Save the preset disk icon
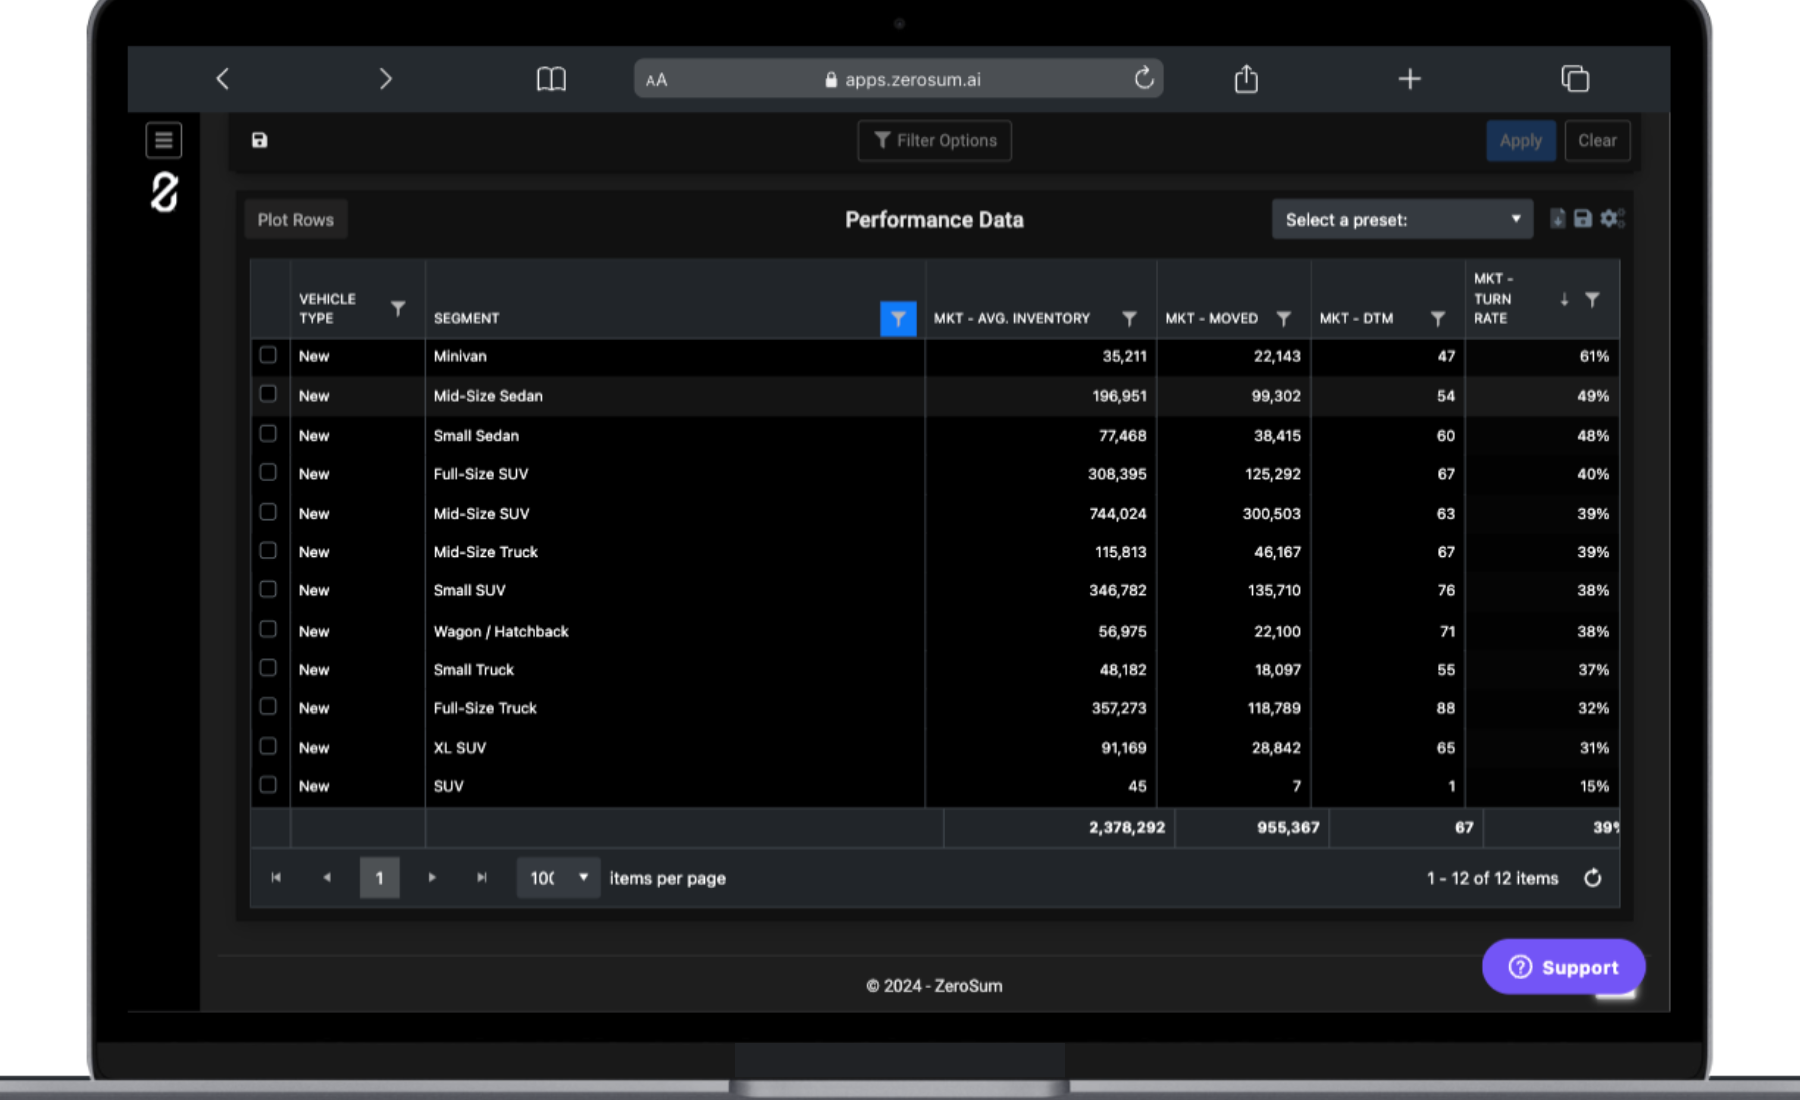This screenshot has width=1800, height=1100. click(1583, 218)
